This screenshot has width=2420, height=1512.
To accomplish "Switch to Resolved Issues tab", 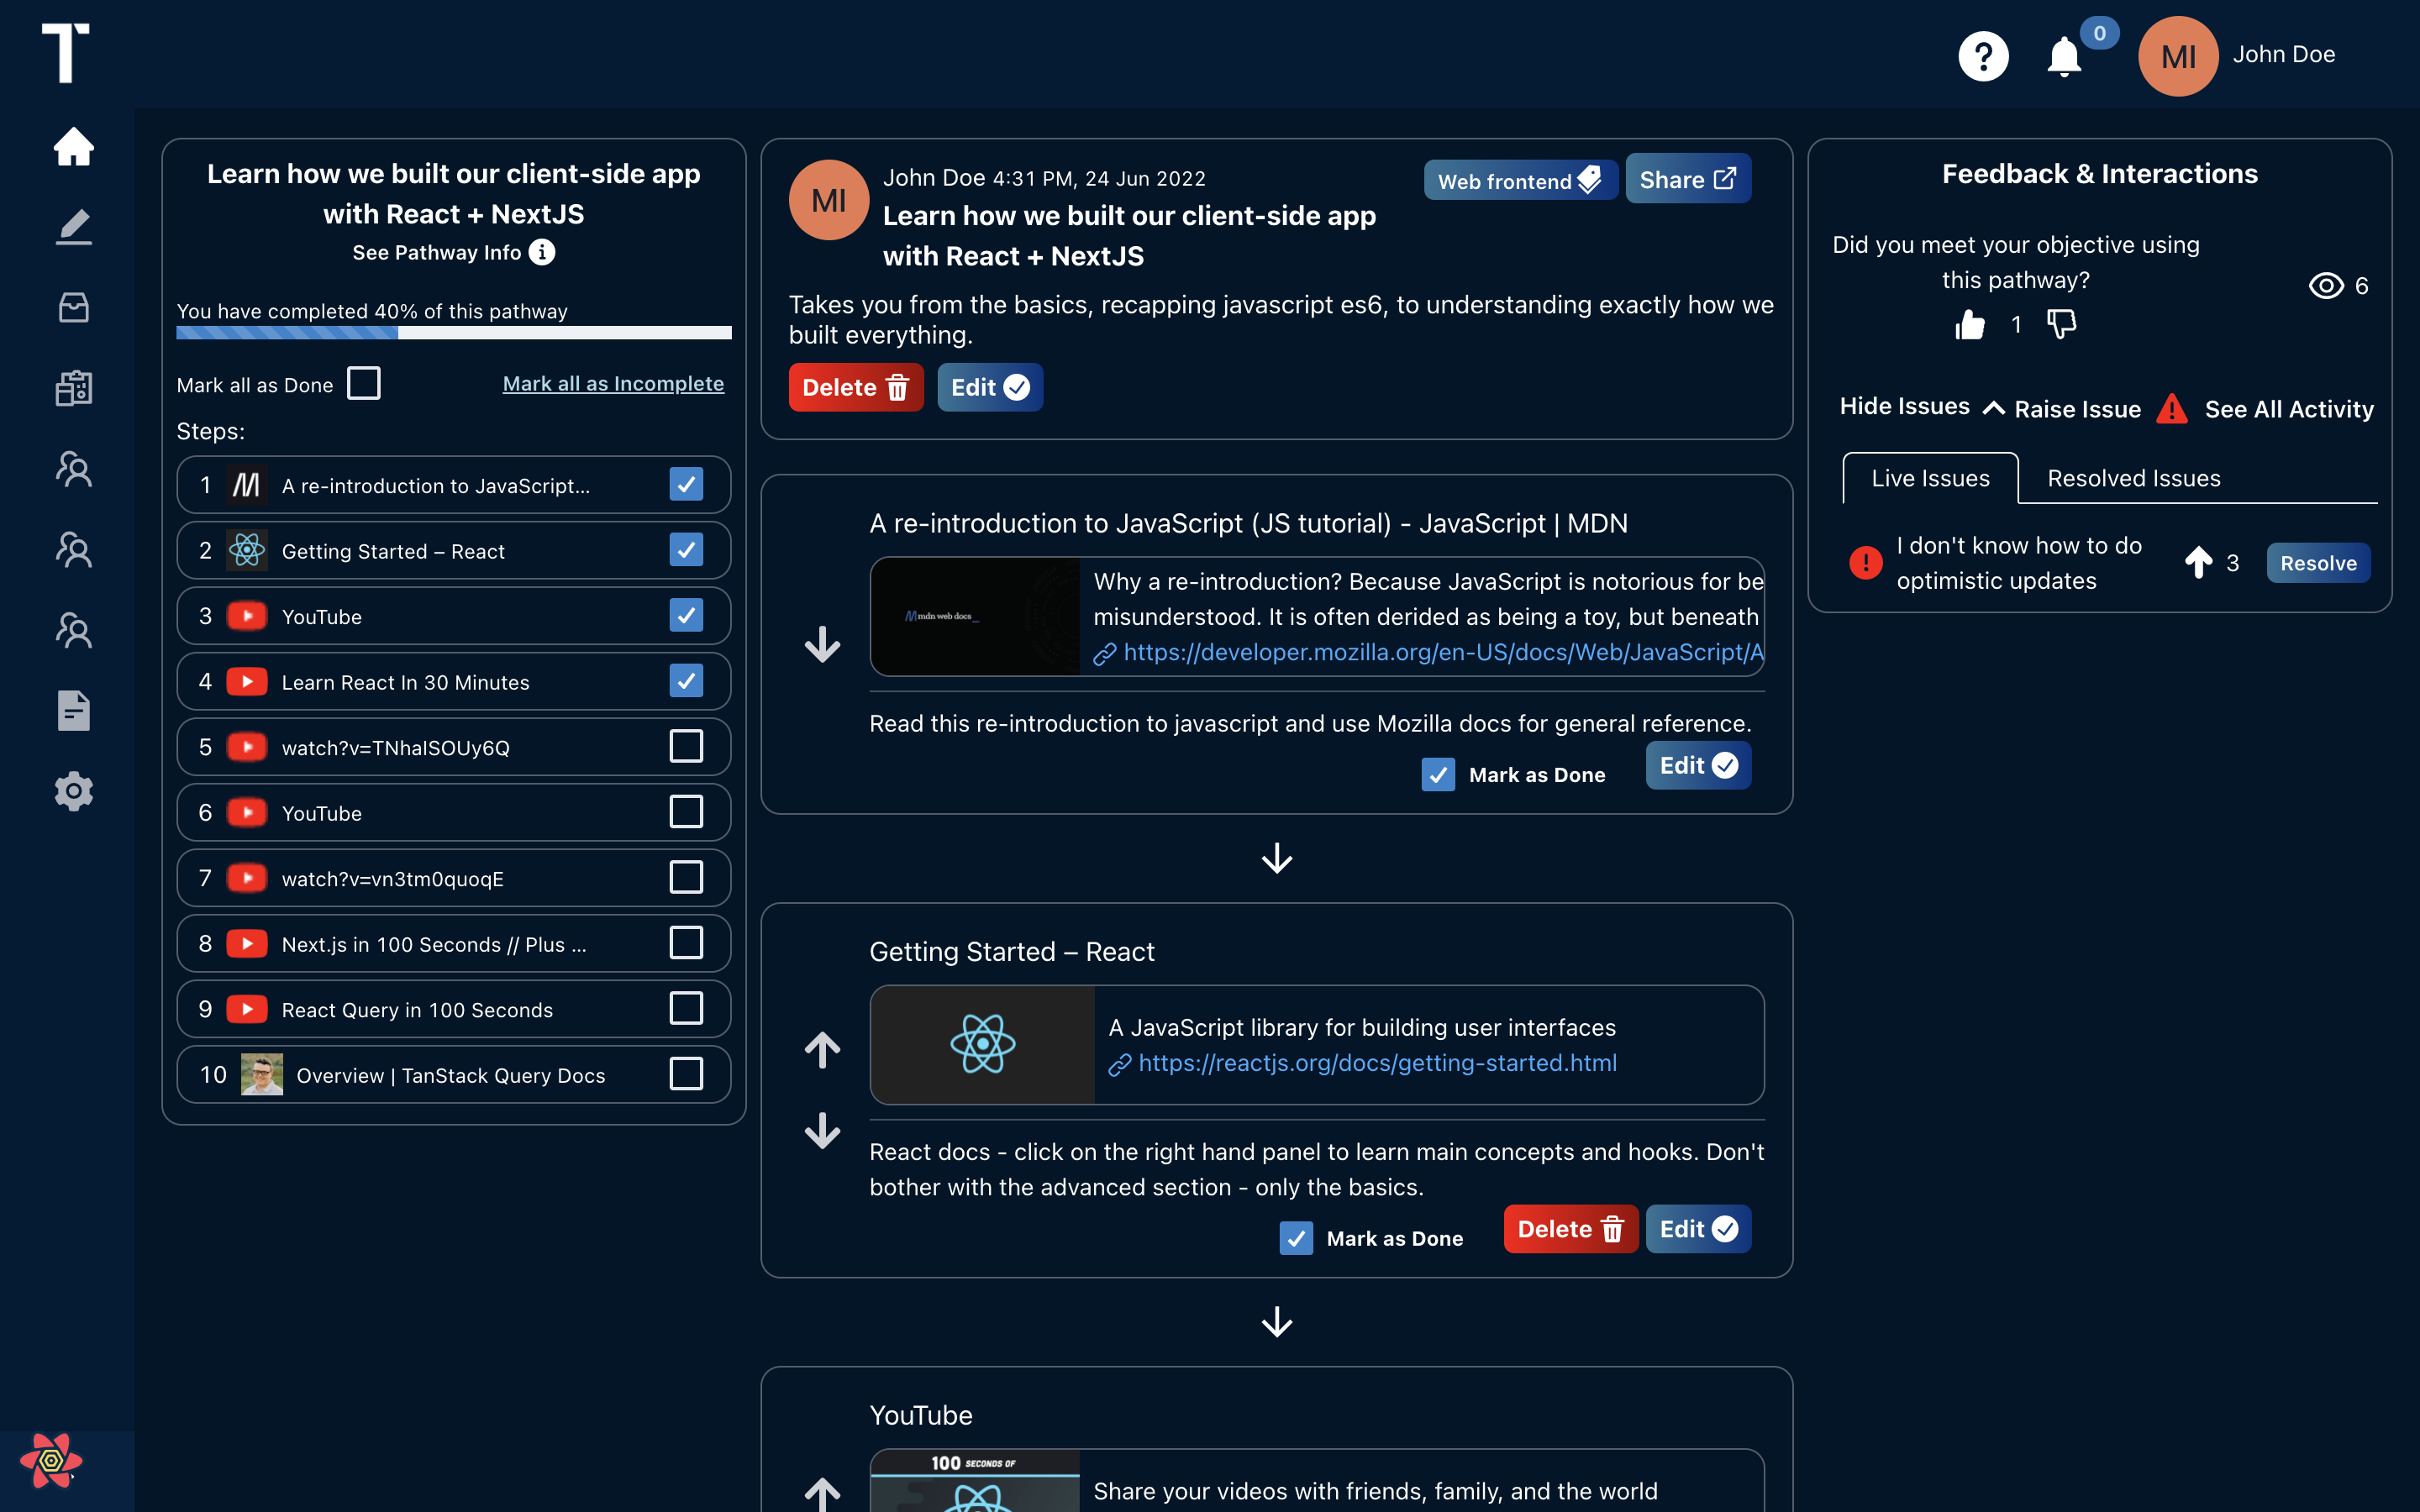I will pyautogui.click(x=2133, y=477).
